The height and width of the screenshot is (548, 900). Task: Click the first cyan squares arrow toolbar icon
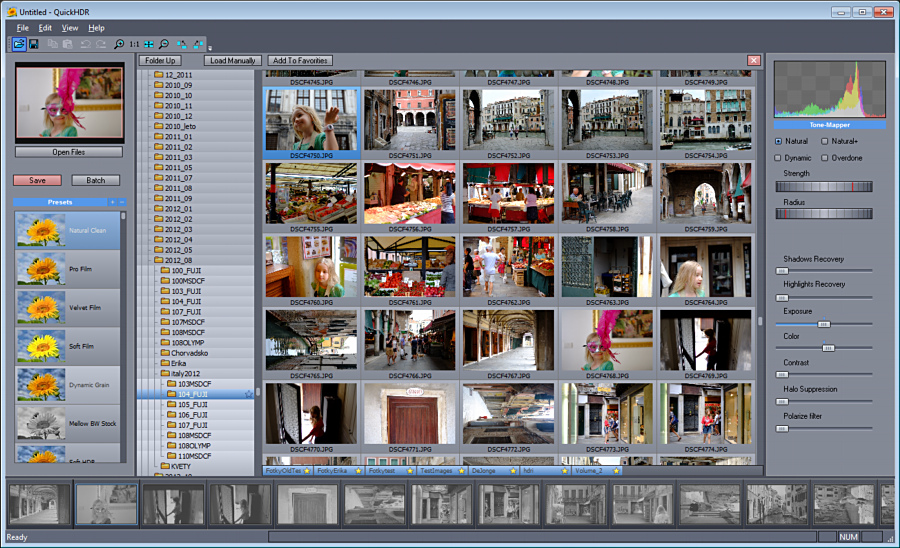(x=182, y=44)
